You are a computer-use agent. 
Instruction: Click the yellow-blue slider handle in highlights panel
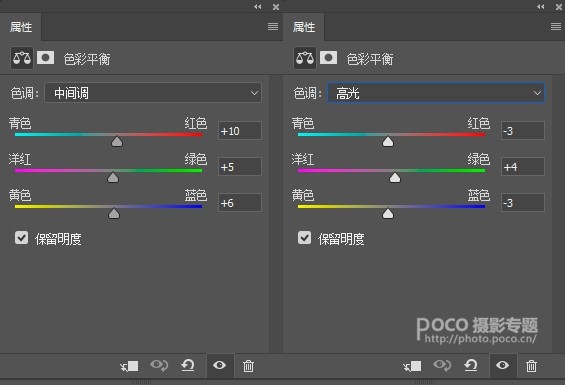tap(388, 213)
